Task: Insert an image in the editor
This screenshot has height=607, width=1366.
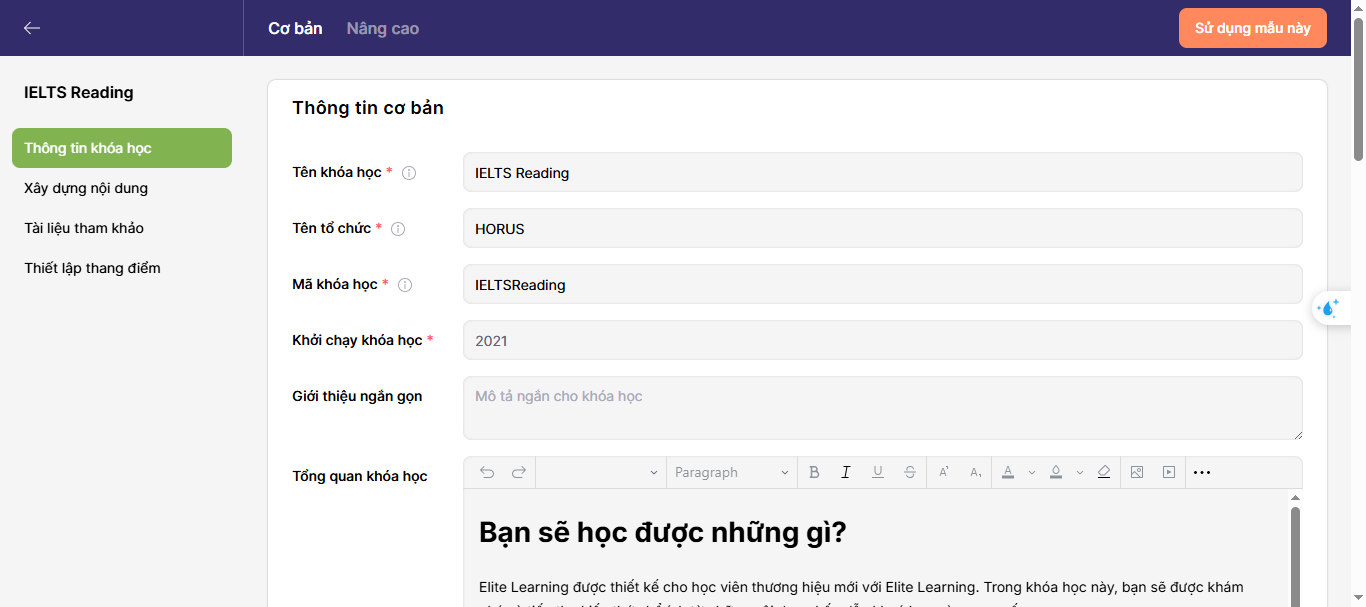Action: tap(1137, 472)
